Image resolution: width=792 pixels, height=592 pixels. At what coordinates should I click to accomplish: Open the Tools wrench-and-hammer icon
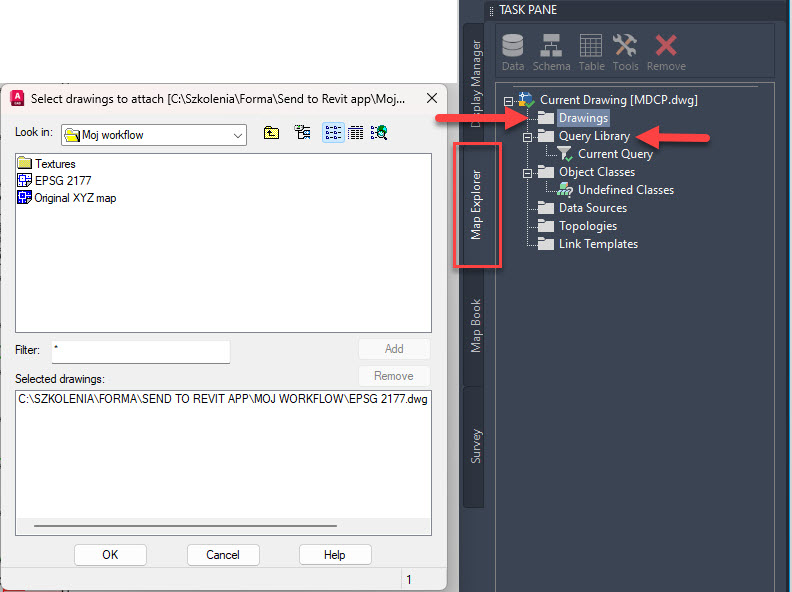tap(626, 51)
